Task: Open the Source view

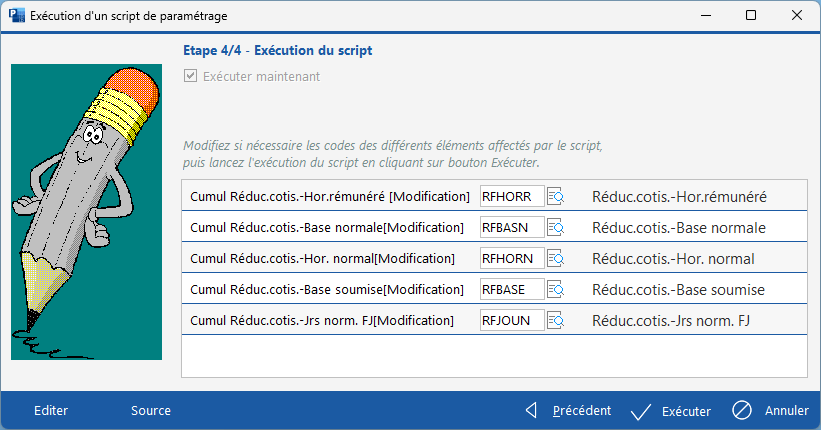Action: [151, 410]
